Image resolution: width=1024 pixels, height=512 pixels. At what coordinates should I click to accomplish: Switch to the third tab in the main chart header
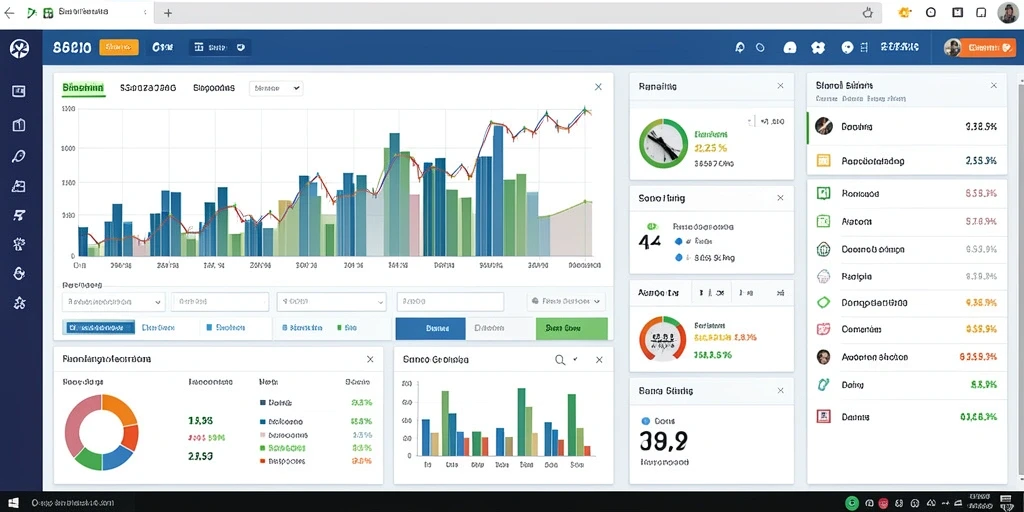214,88
